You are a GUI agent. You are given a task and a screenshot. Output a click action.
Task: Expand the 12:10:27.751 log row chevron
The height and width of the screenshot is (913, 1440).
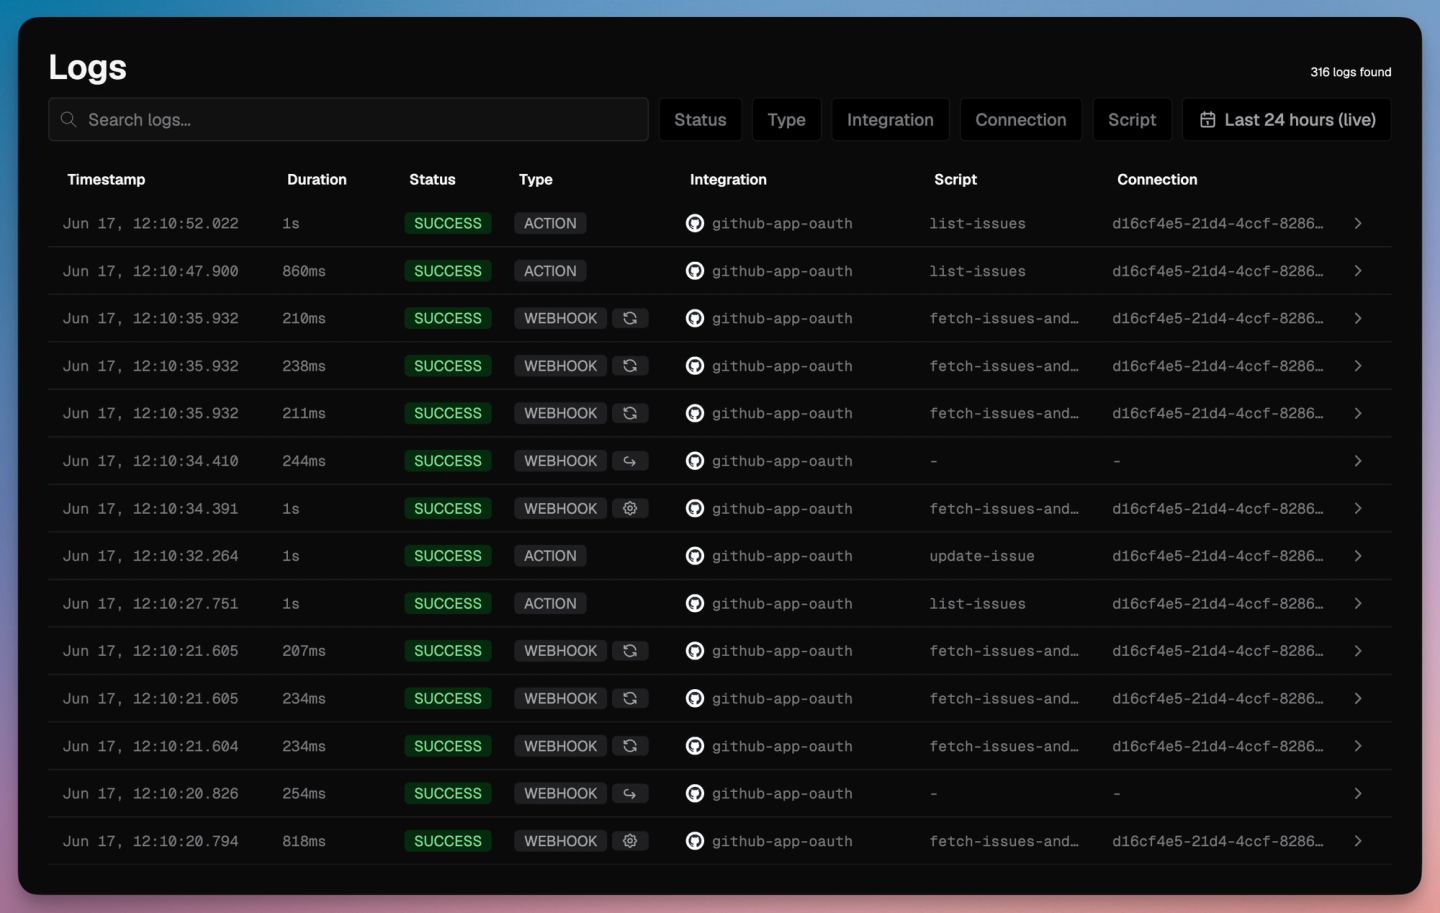(1358, 604)
